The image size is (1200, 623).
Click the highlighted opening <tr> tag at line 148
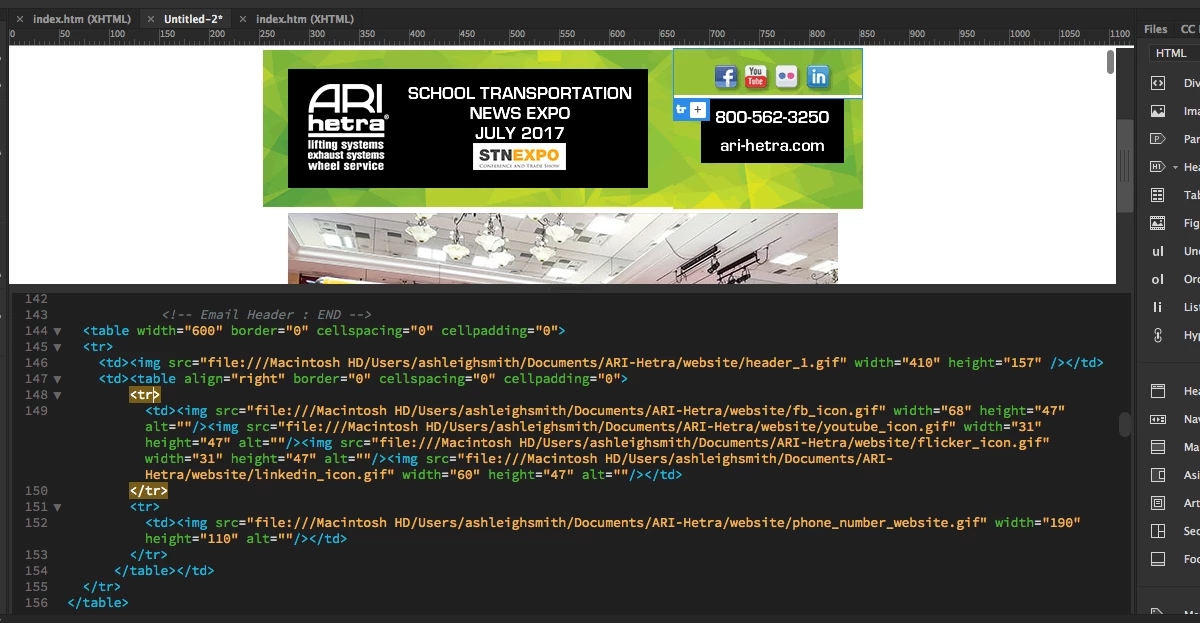coord(144,395)
